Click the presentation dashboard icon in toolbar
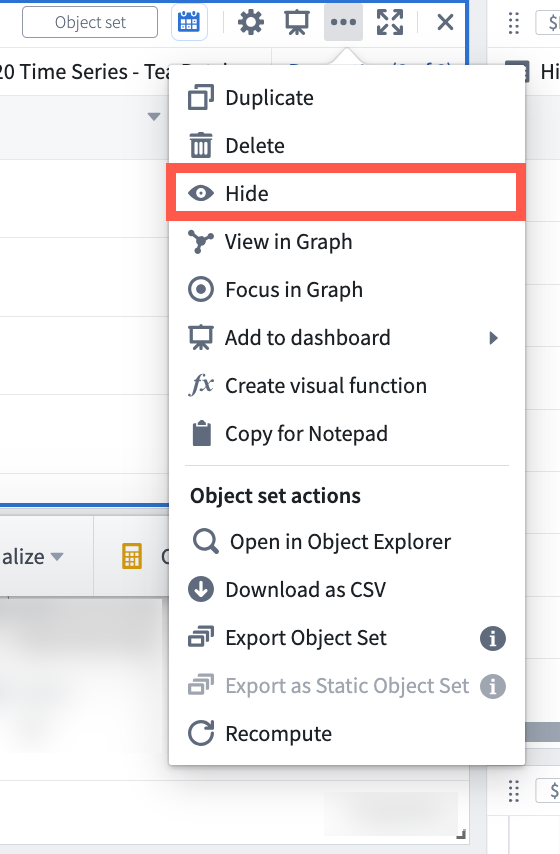560x854 pixels. click(x=297, y=22)
